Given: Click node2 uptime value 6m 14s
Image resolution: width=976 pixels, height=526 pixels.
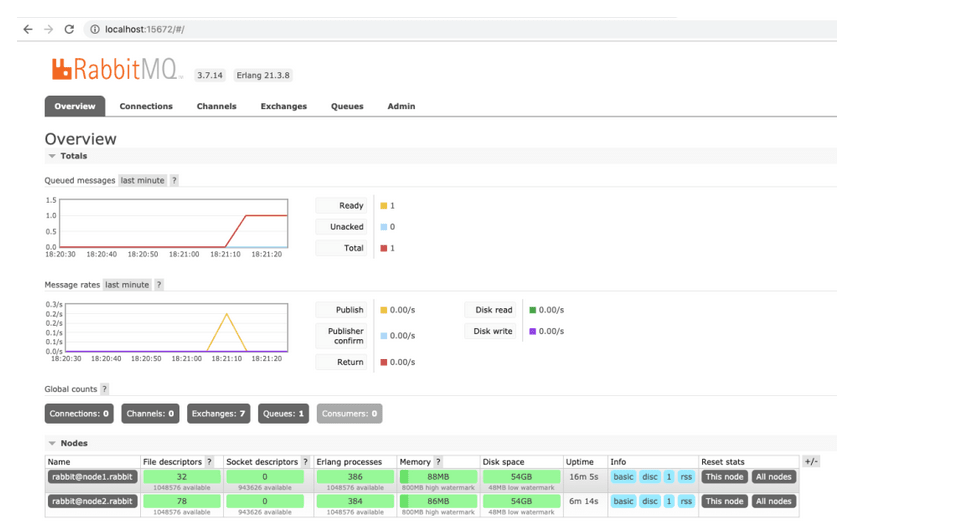Looking at the screenshot, I should pyautogui.click(x=584, y=501).
